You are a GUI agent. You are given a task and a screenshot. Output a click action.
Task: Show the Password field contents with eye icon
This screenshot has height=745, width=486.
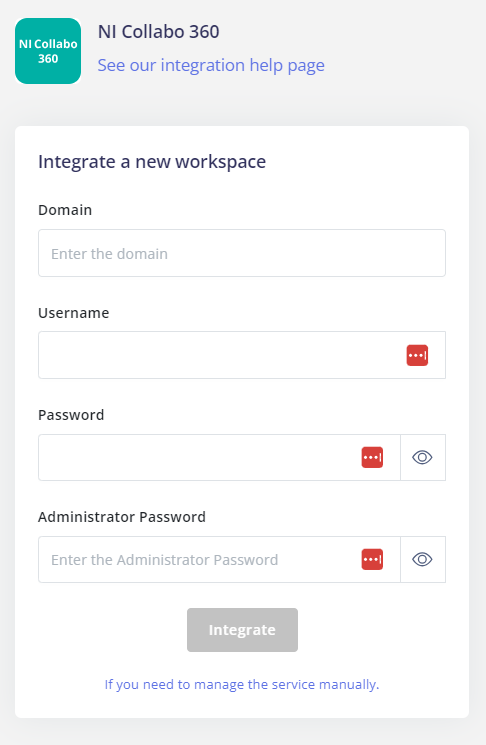[x=422, y=458]
